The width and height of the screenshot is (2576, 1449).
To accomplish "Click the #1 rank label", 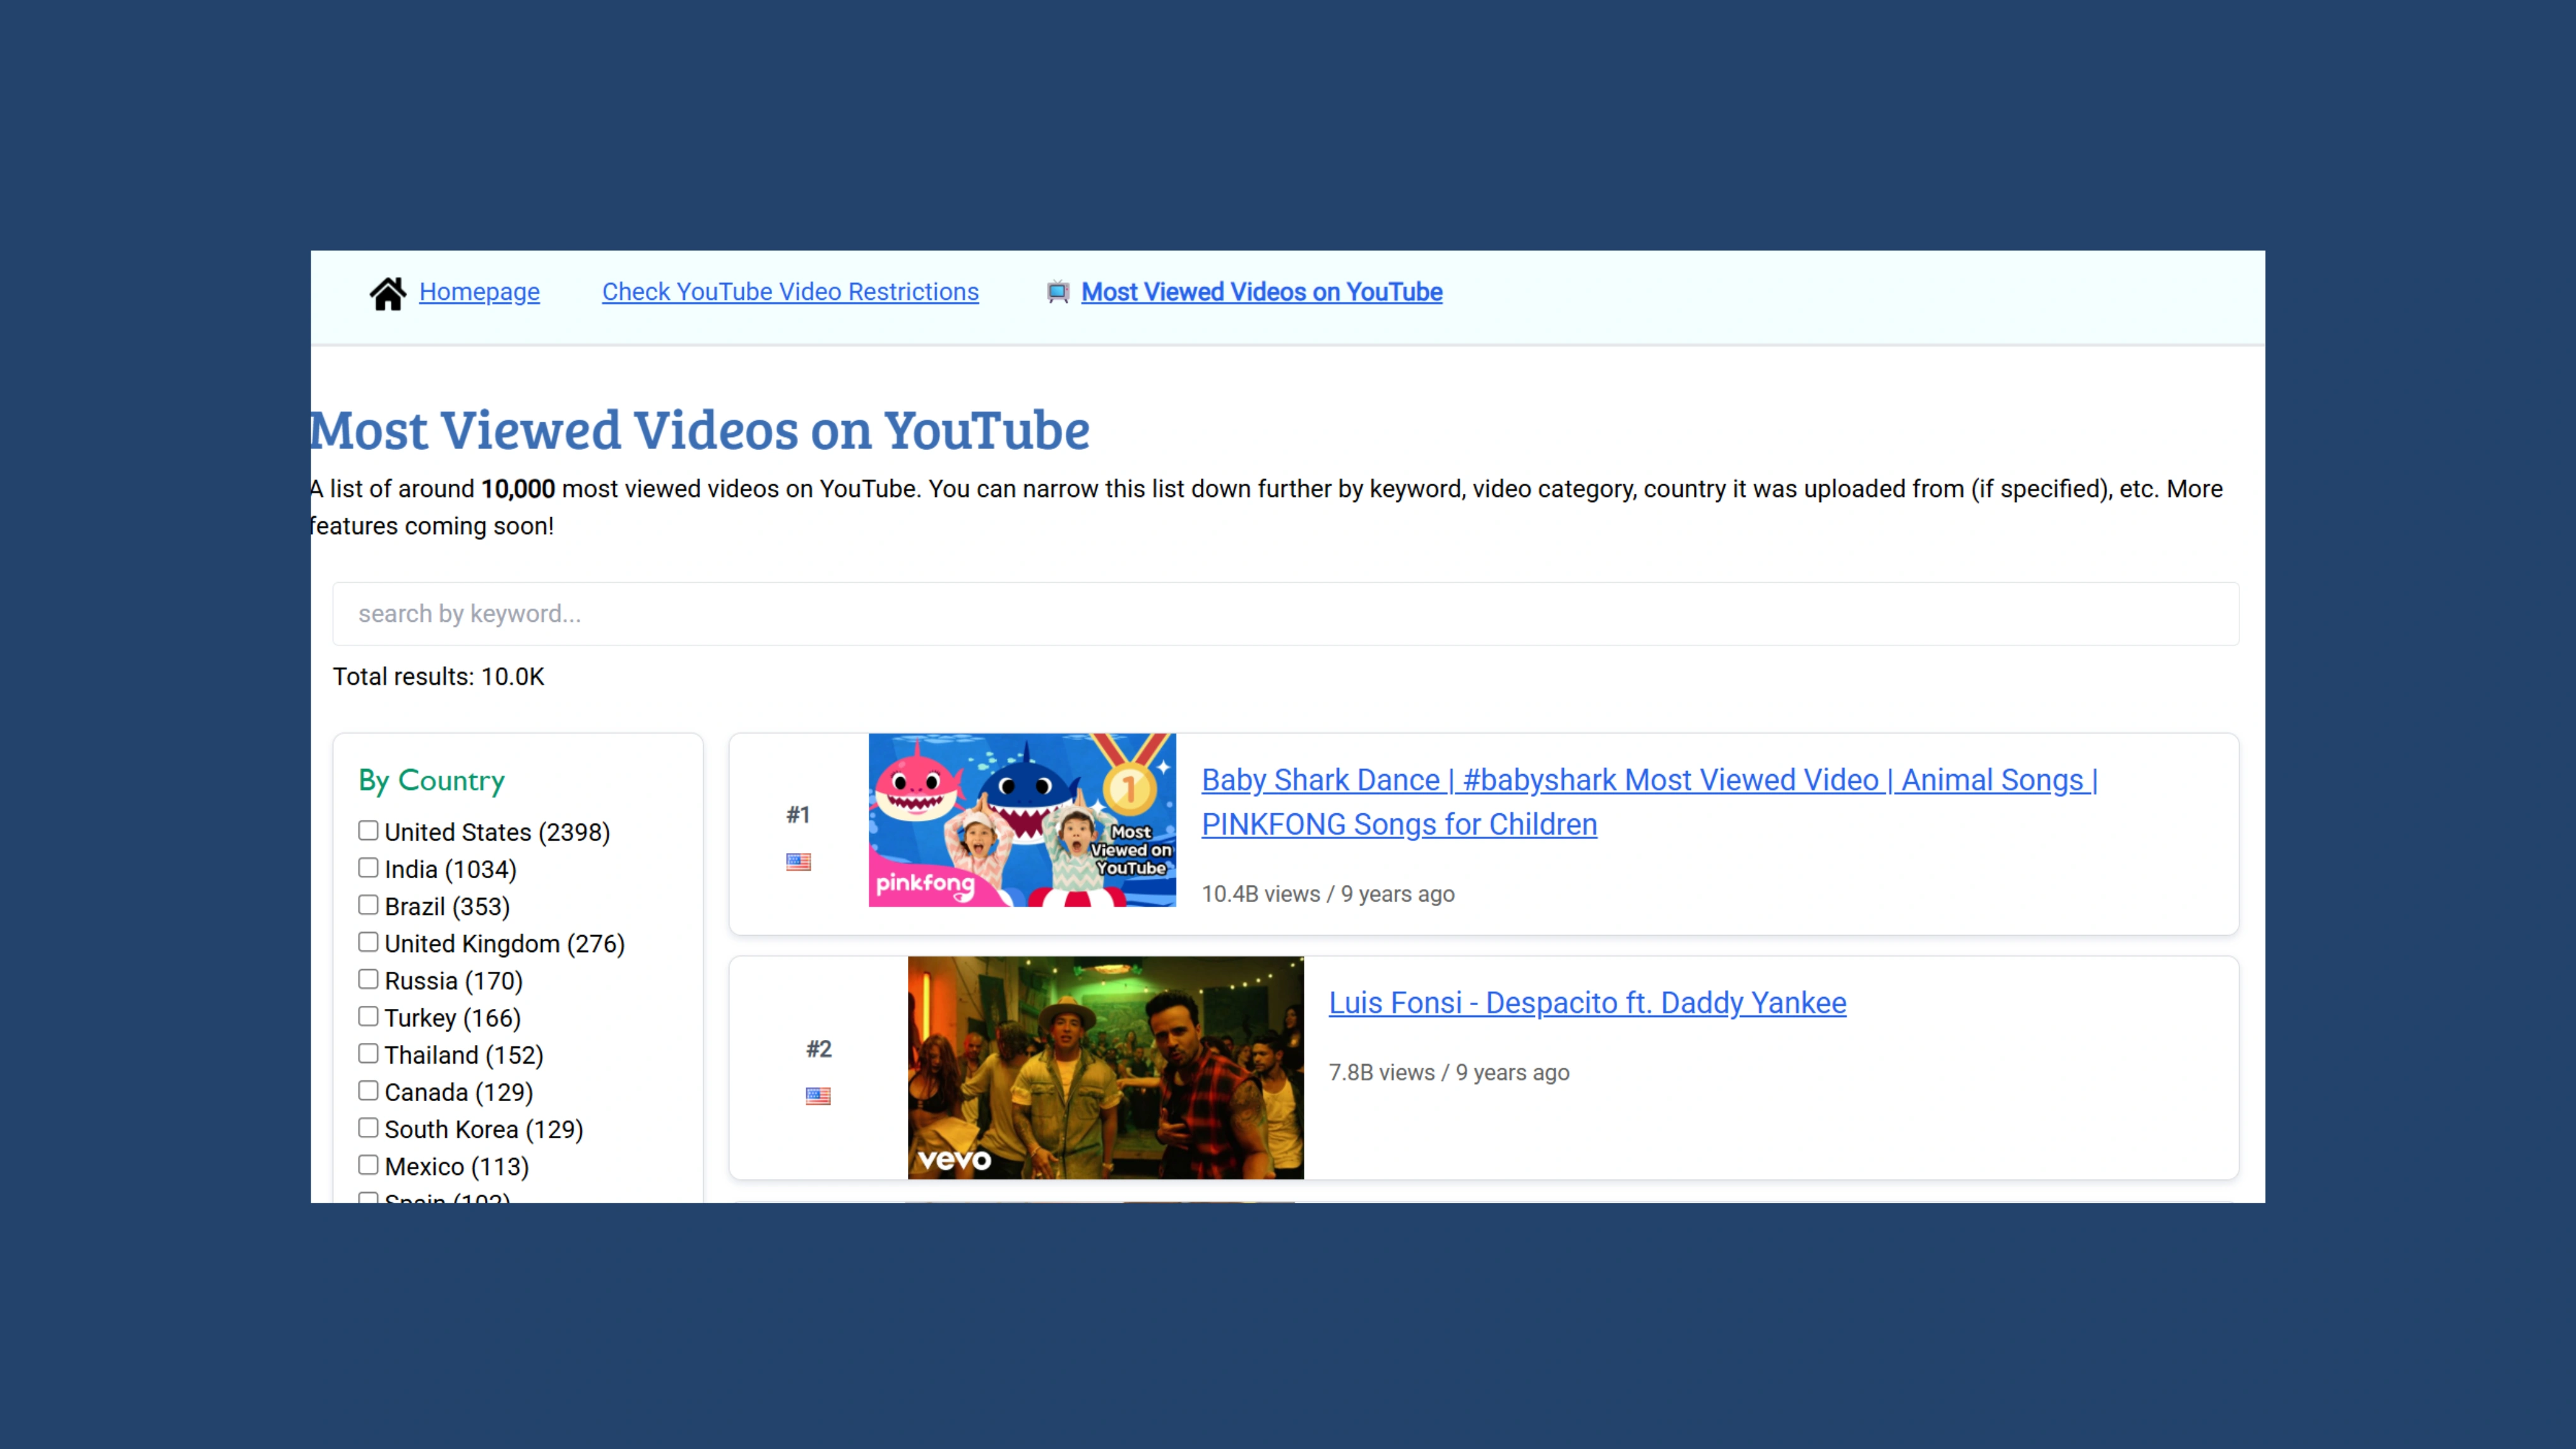I will tap(798, 815).
